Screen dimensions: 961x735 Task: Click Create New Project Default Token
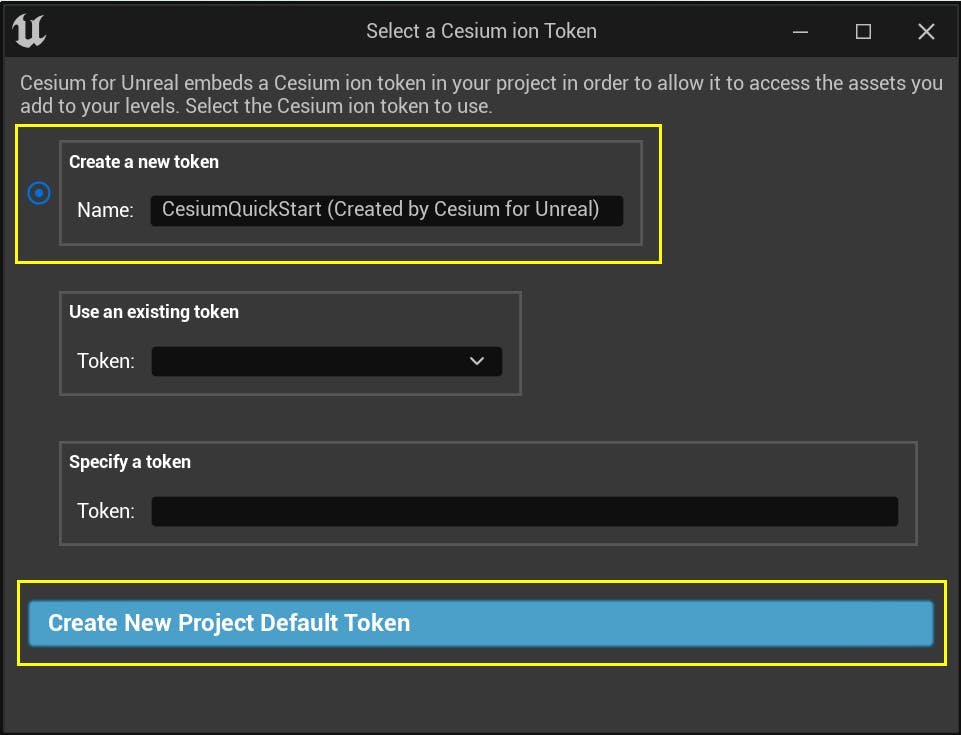tap(480, 622)
